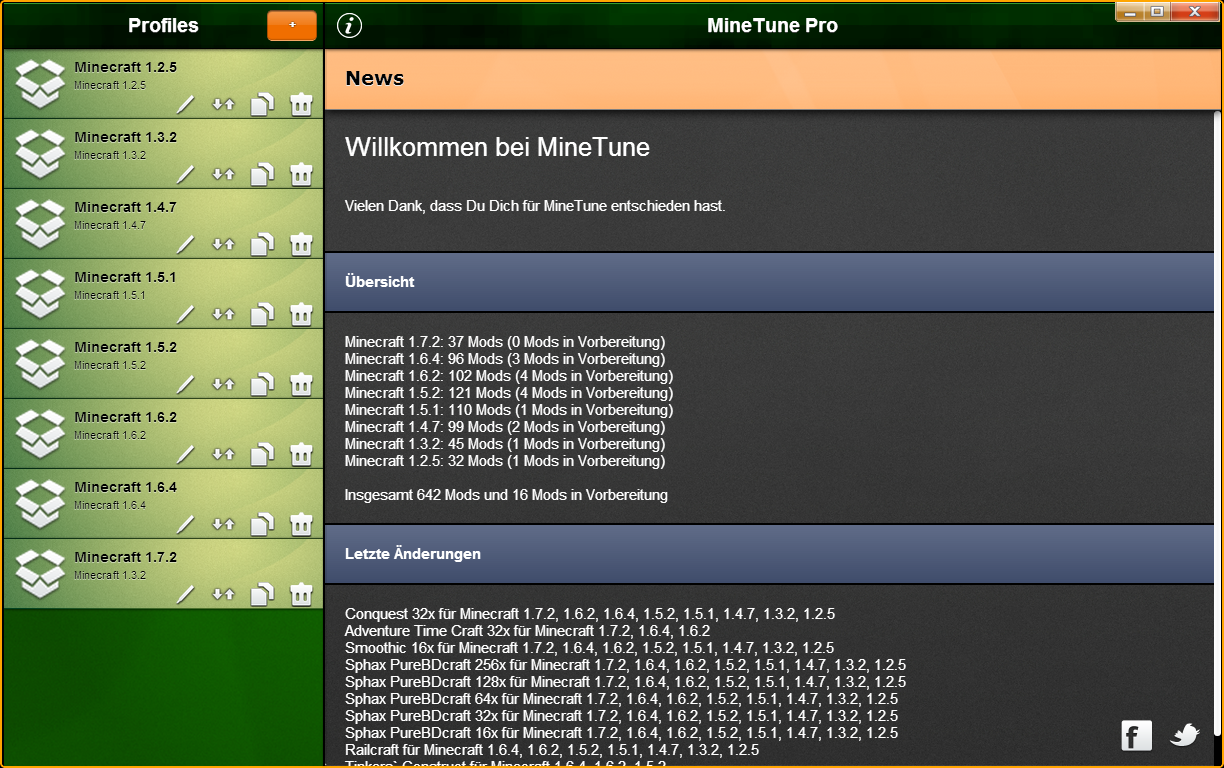Edit the Minecraft 1.7.2 profile with the pencil

point(185,594)
